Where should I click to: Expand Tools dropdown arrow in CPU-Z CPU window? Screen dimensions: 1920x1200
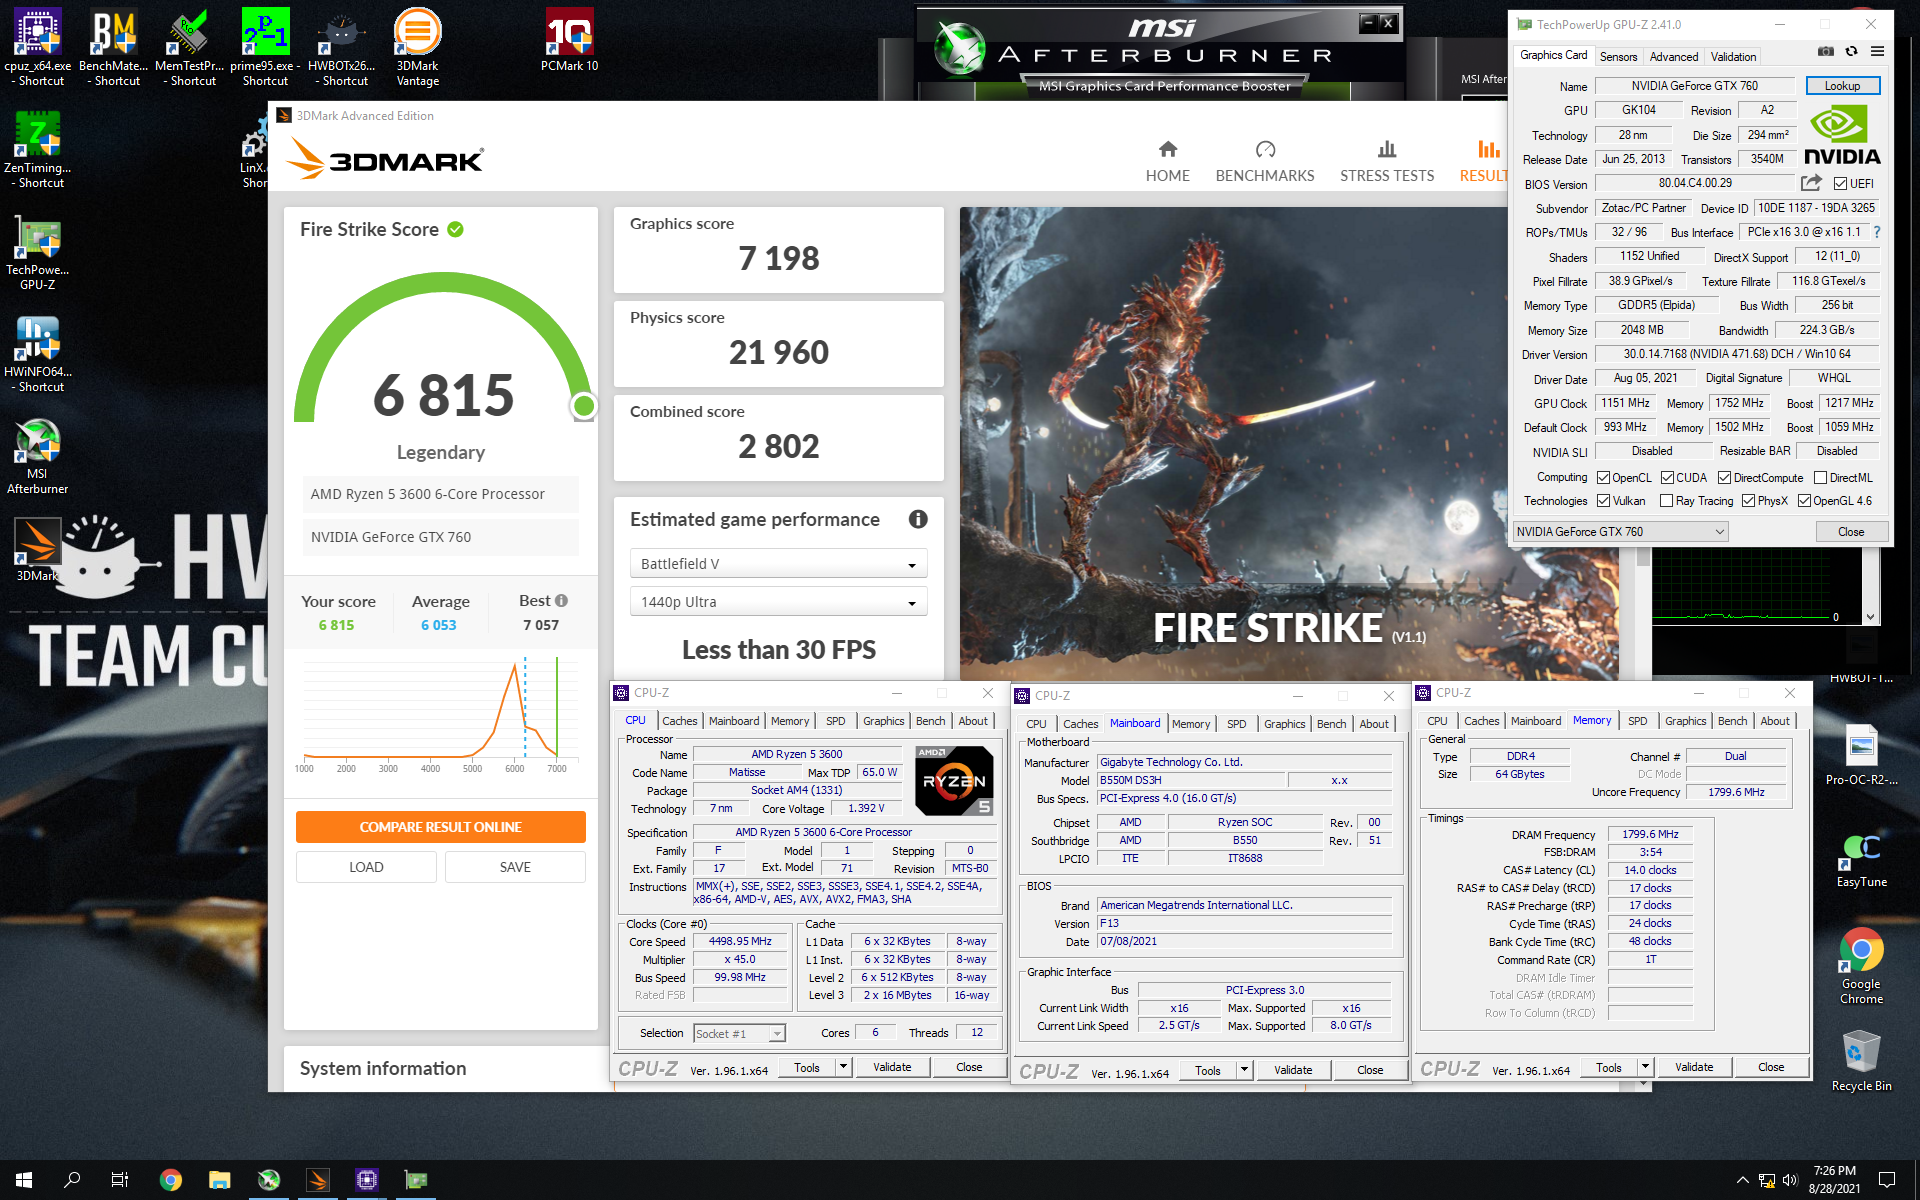click(843, 1067)
